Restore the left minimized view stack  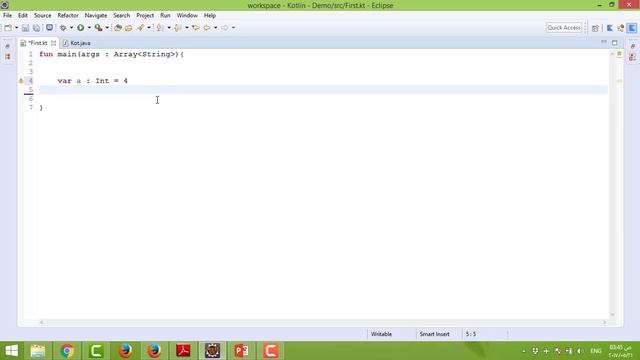tap(7, 46)
